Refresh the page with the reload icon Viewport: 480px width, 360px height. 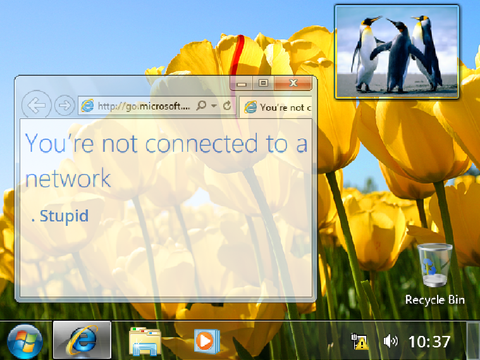pyautogui.click(x=227, y=106)
